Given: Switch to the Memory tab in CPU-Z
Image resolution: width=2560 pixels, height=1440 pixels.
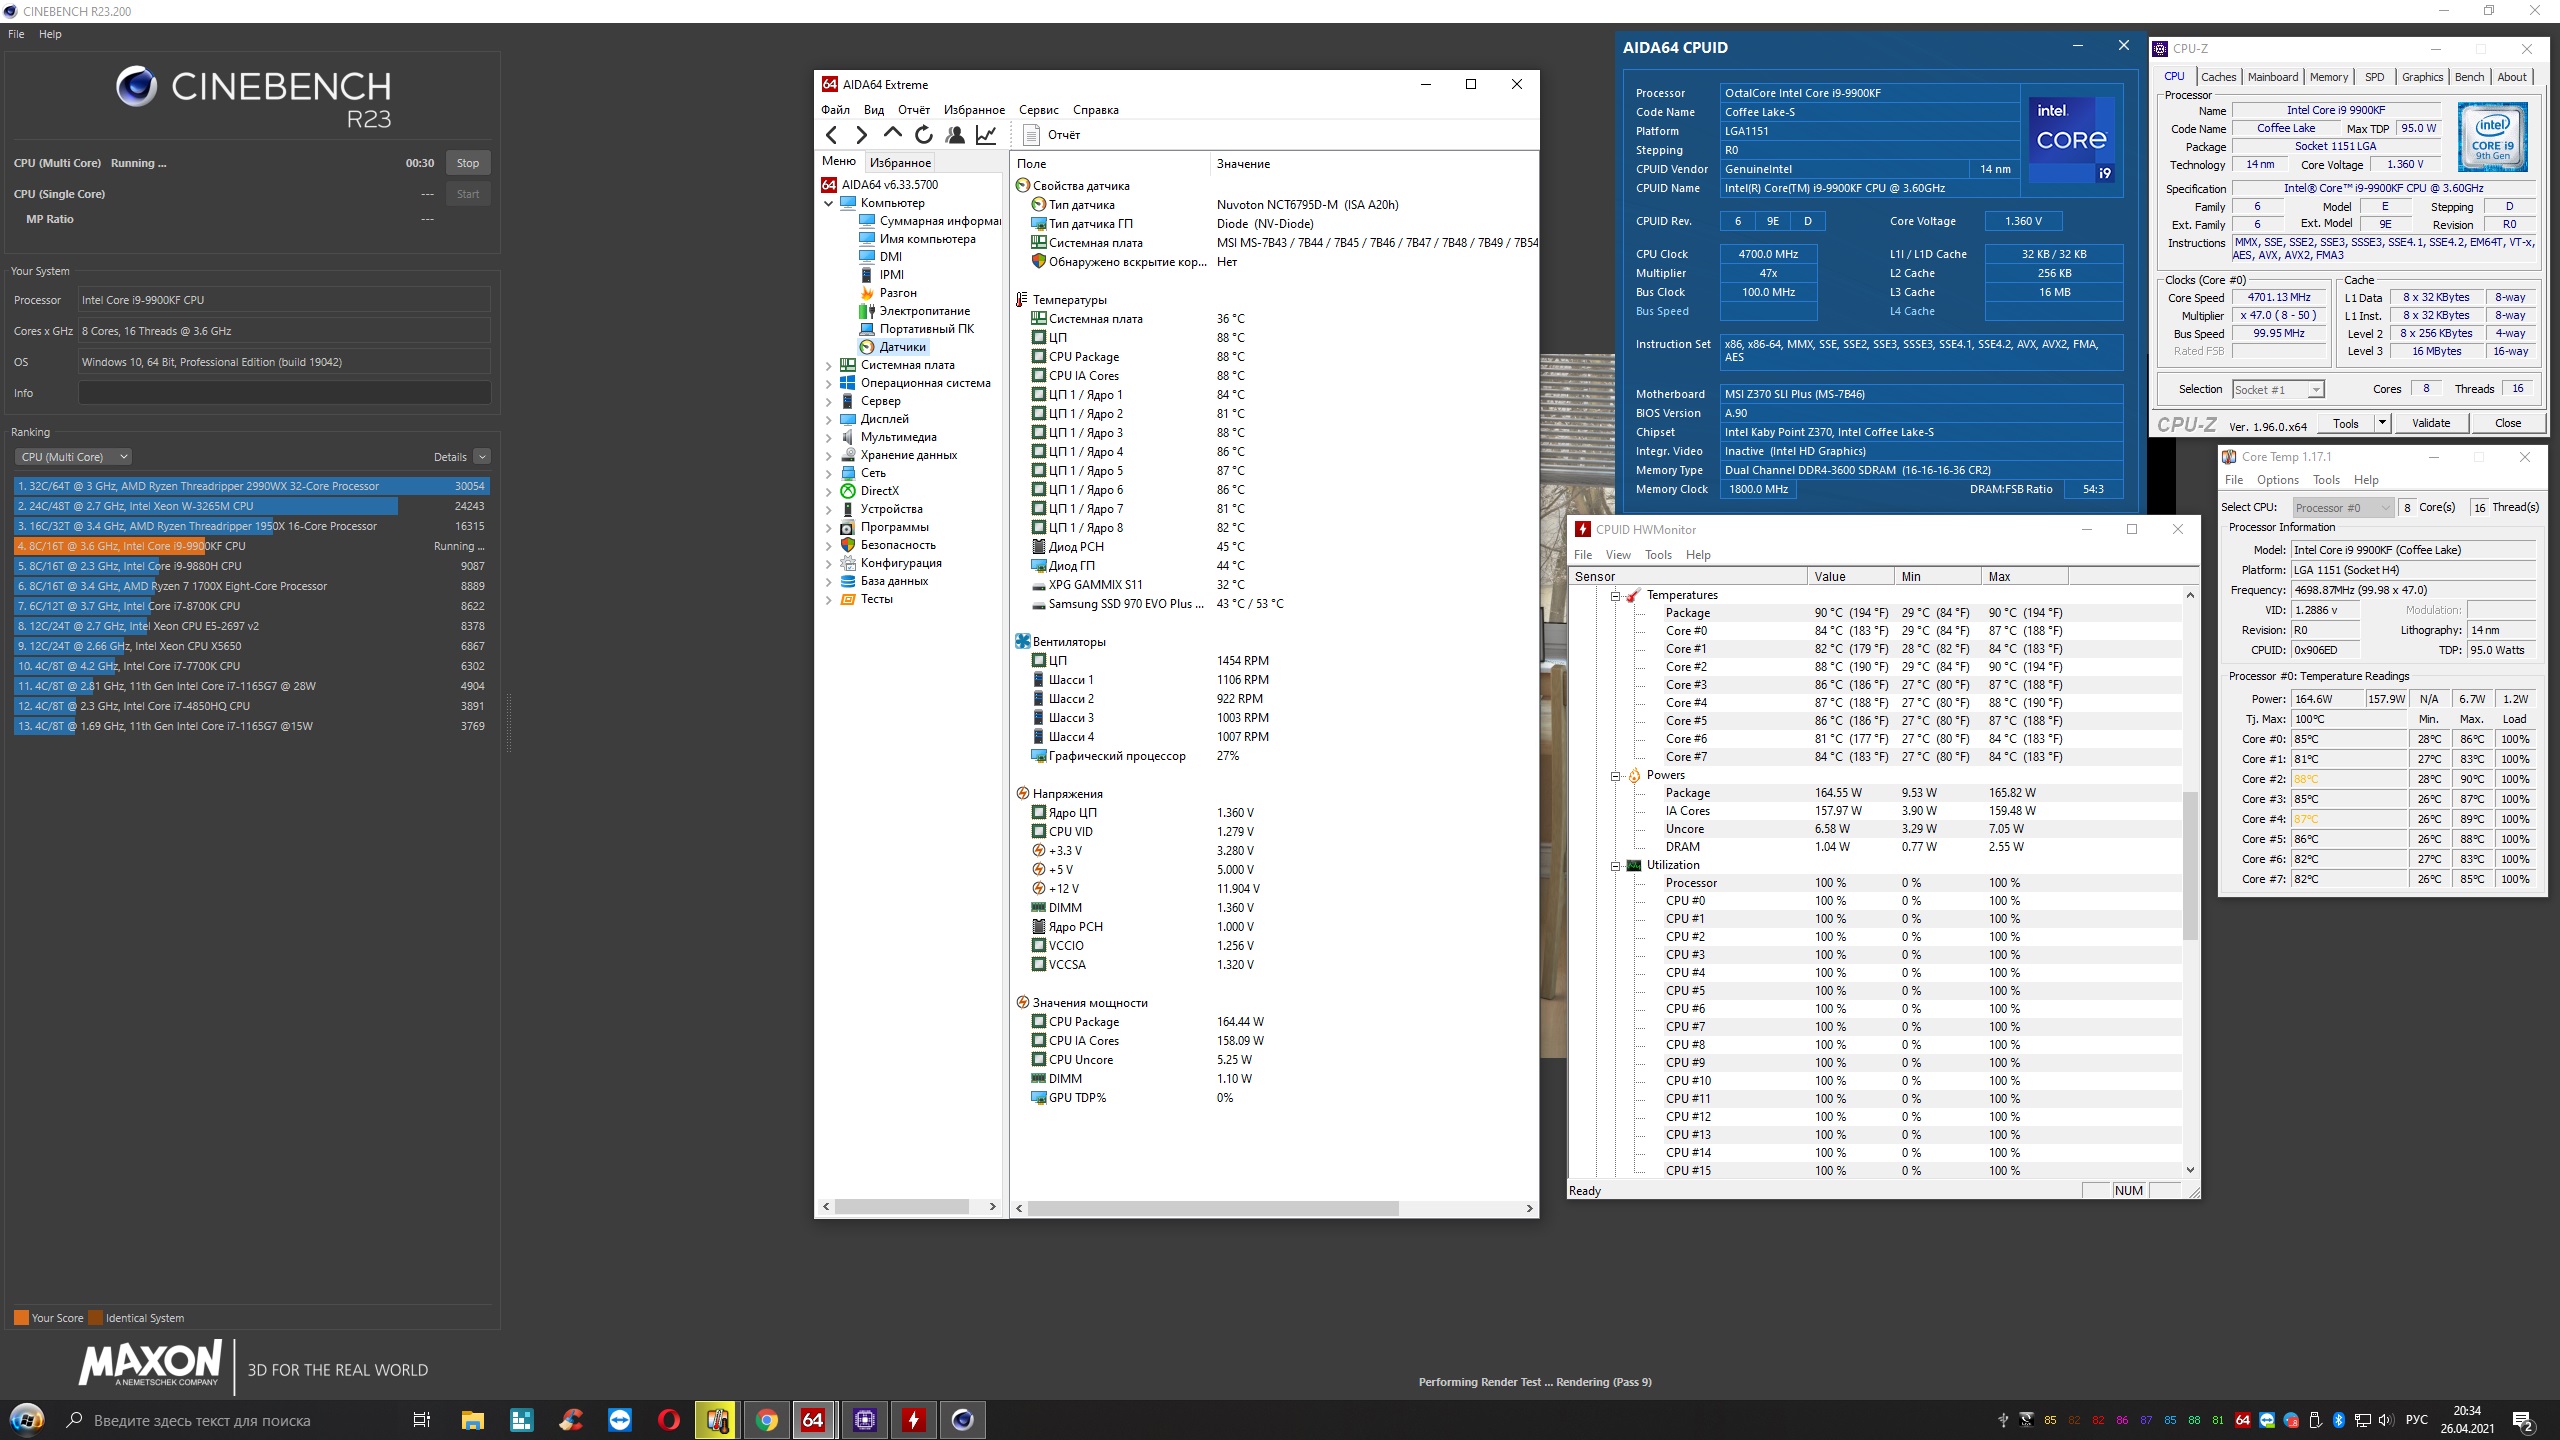Looking at the screenshot, I should click(2328, 77).
